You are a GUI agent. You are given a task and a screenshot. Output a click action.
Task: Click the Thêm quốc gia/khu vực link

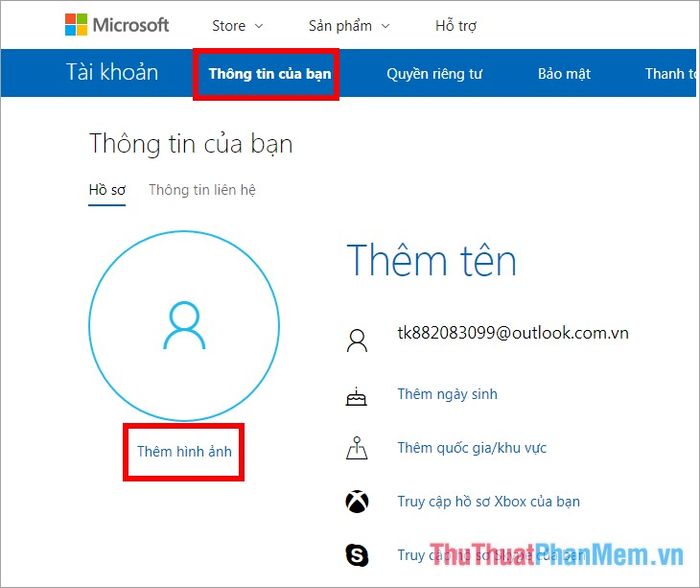point(472,448)
